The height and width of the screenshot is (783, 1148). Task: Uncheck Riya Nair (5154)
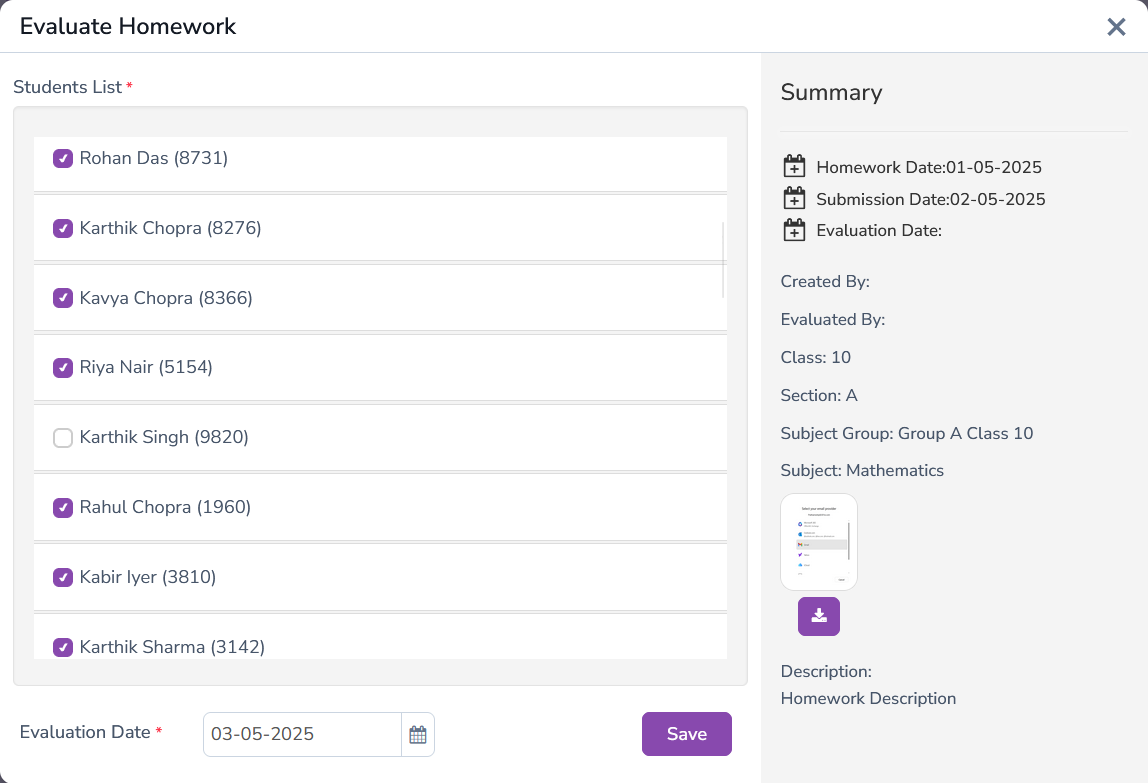63,367
